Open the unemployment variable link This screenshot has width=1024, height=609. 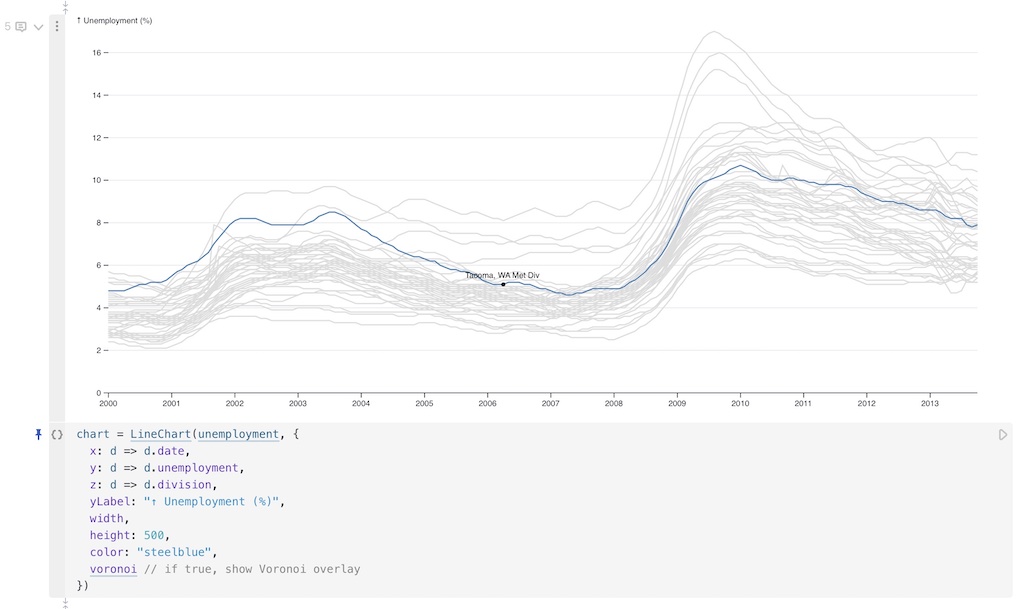236,434
